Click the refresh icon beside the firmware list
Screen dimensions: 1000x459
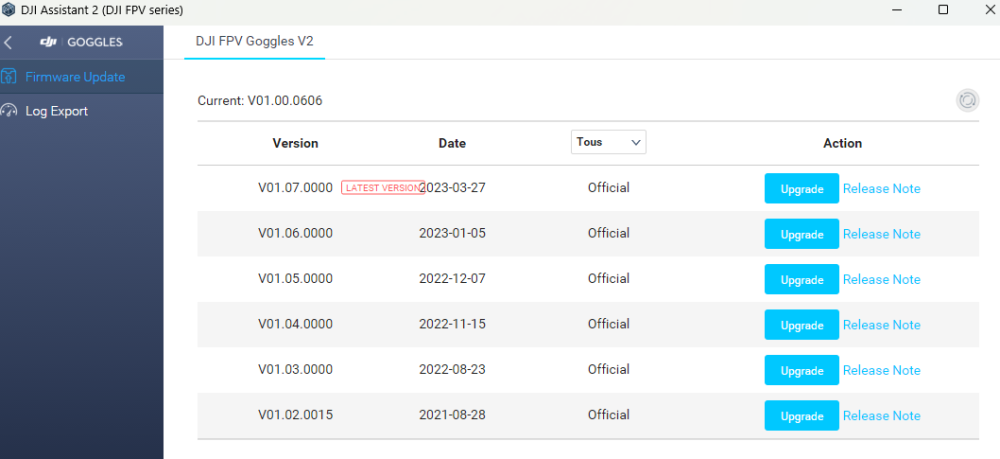(967, 100)
